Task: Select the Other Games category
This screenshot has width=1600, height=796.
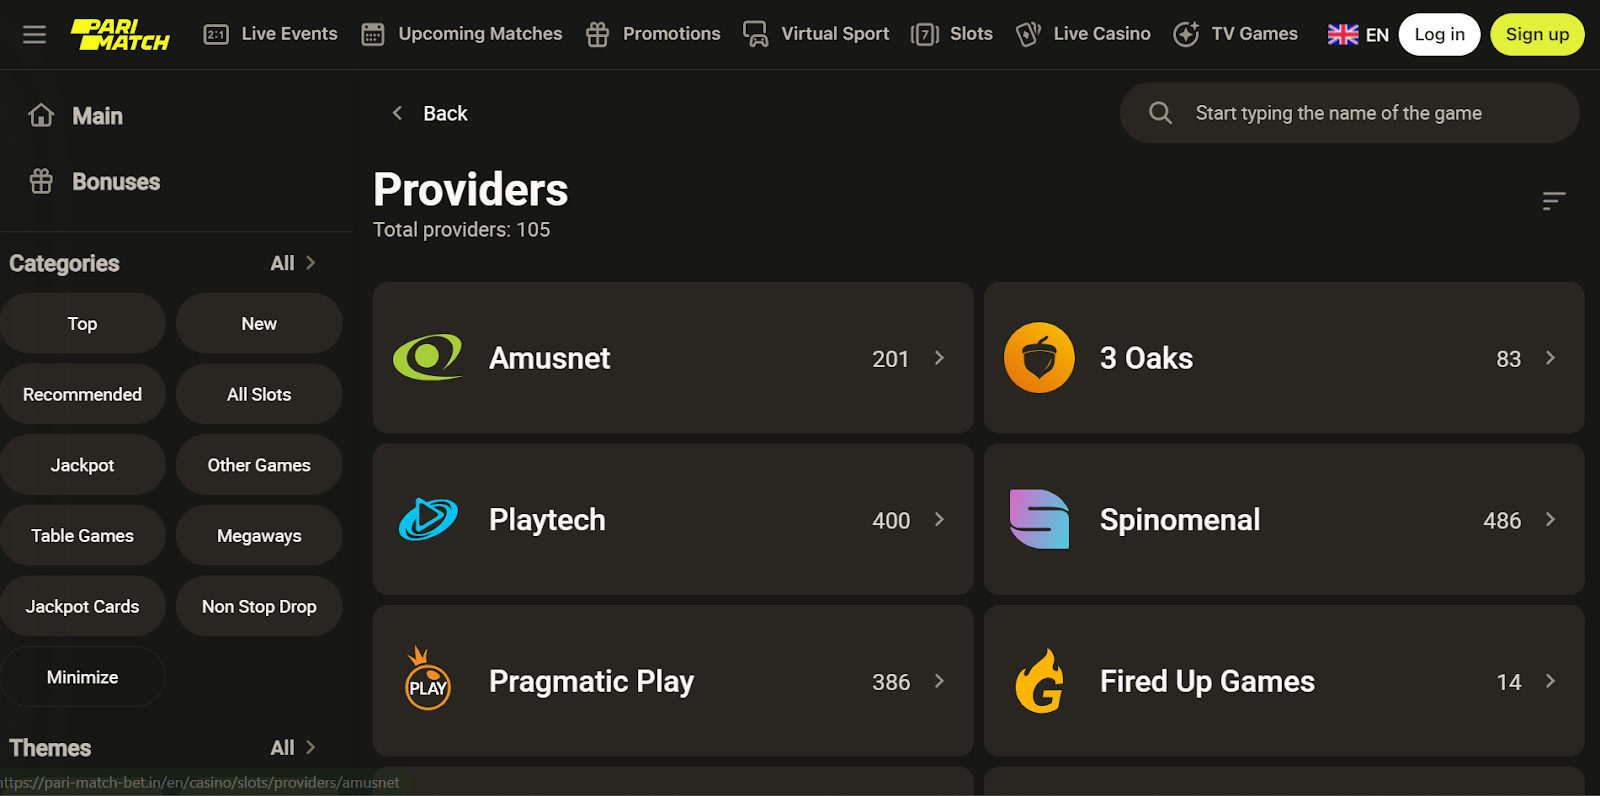Action: coord(259,465)
